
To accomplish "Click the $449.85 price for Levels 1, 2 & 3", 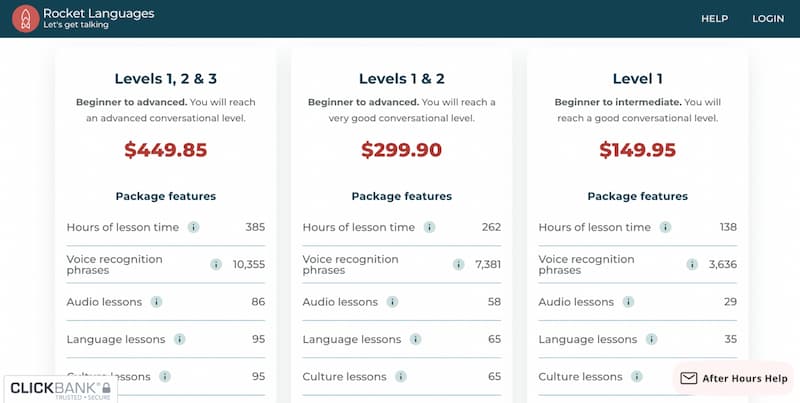I will pyautogui.click(x=166, y=150).
